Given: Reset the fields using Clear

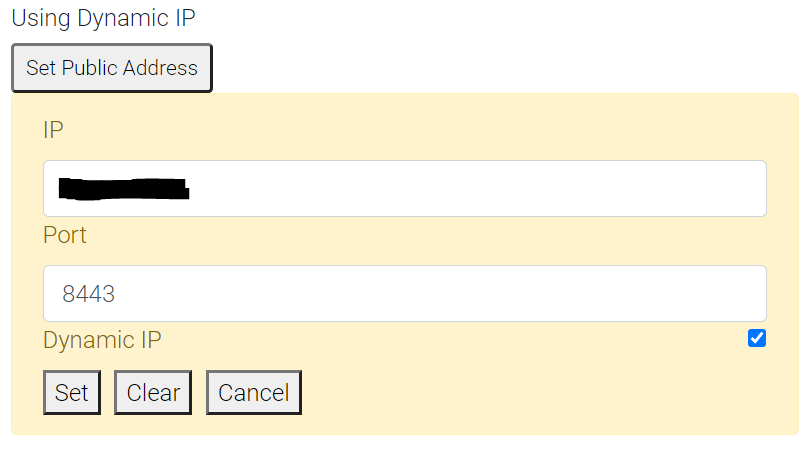Looking at the screenshot, I should click(x=153, y=392).
